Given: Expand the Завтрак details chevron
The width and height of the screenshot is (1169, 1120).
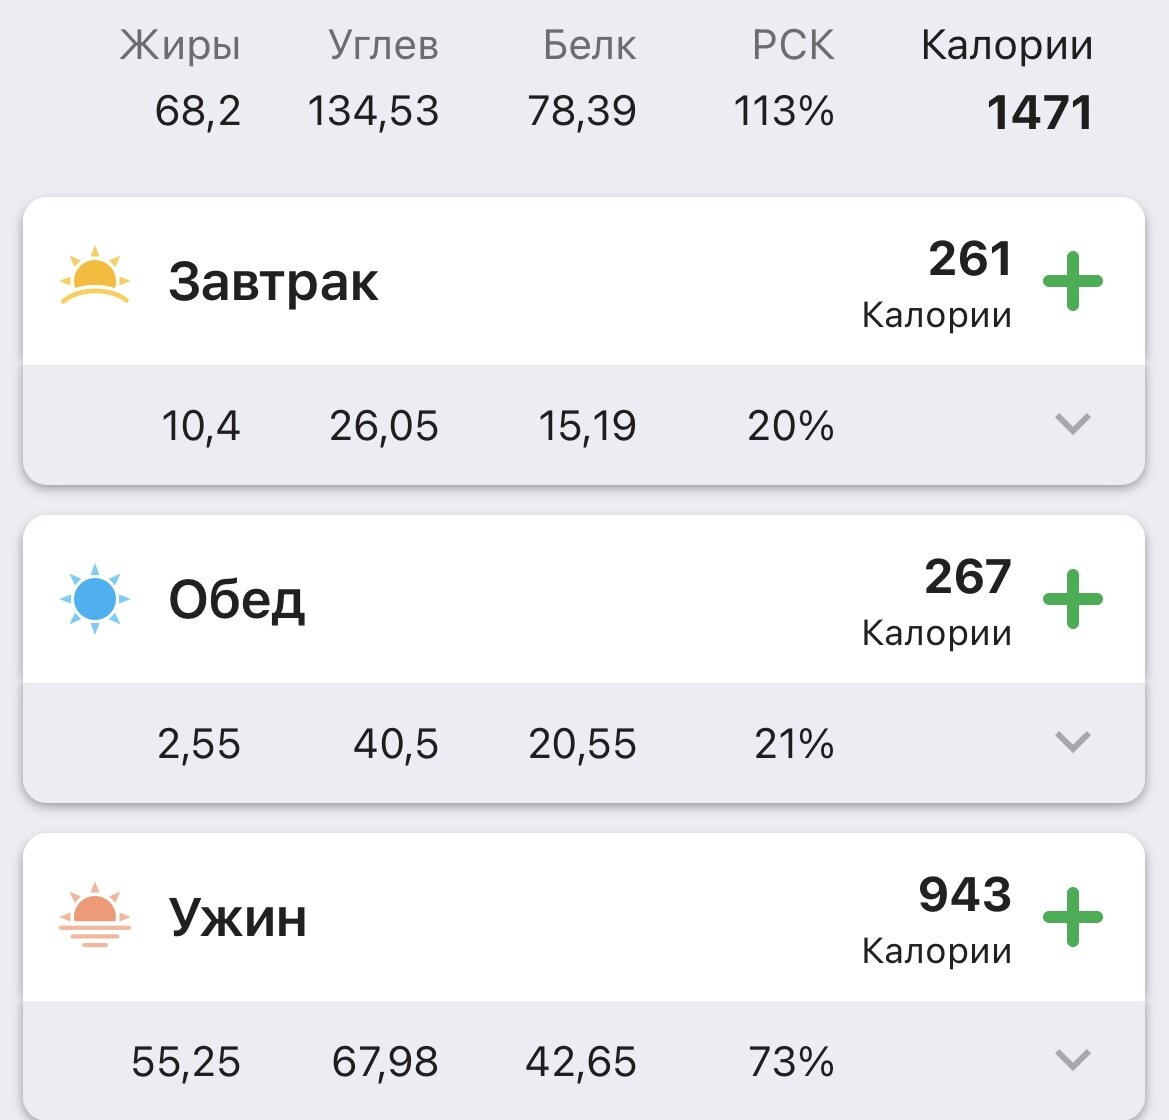Looking at the screenshot, I should pyautogui.click(x=1071, y=425).
